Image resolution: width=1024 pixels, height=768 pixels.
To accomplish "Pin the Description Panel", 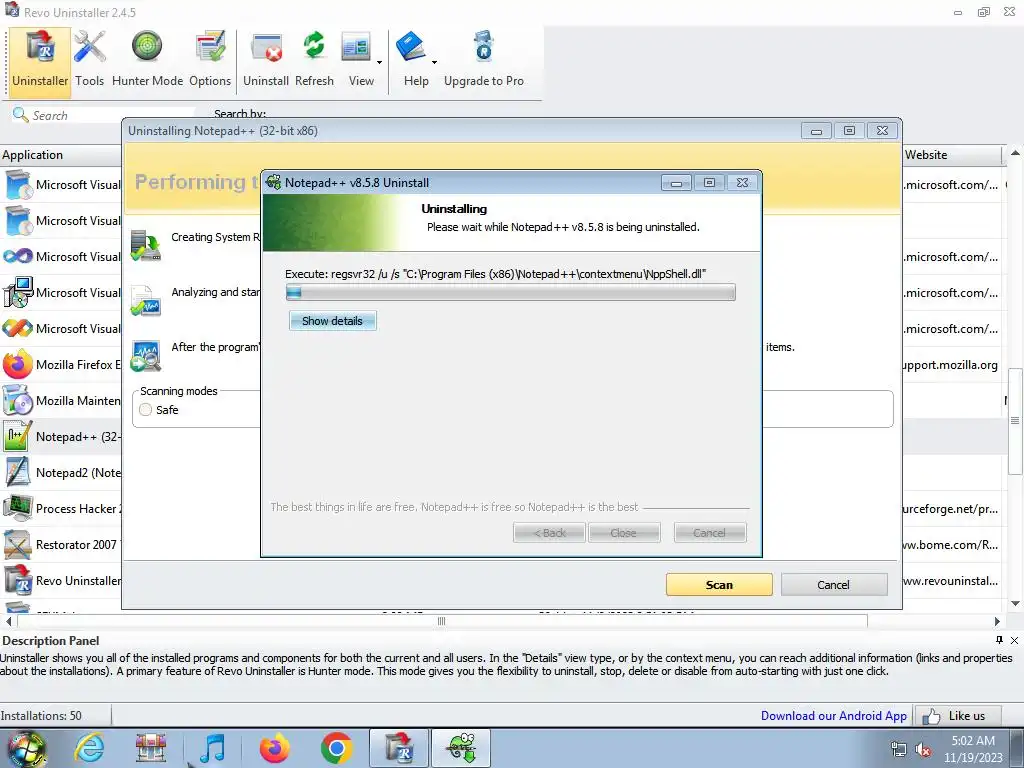I will click(x=999, y=640).
